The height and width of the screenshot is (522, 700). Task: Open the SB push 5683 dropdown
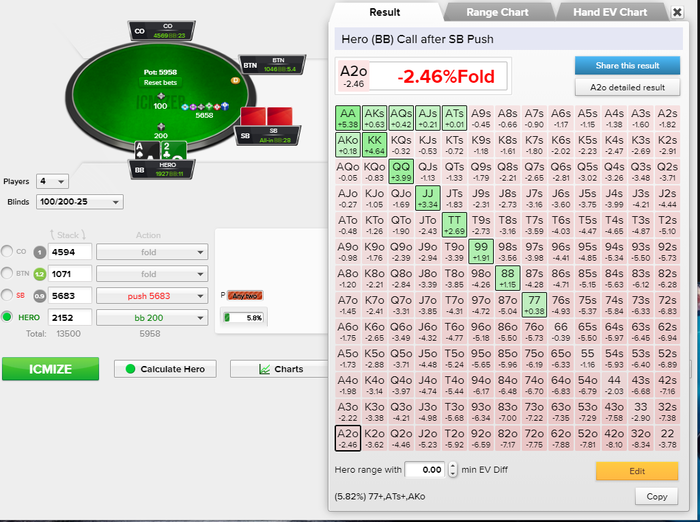[152, 296]
